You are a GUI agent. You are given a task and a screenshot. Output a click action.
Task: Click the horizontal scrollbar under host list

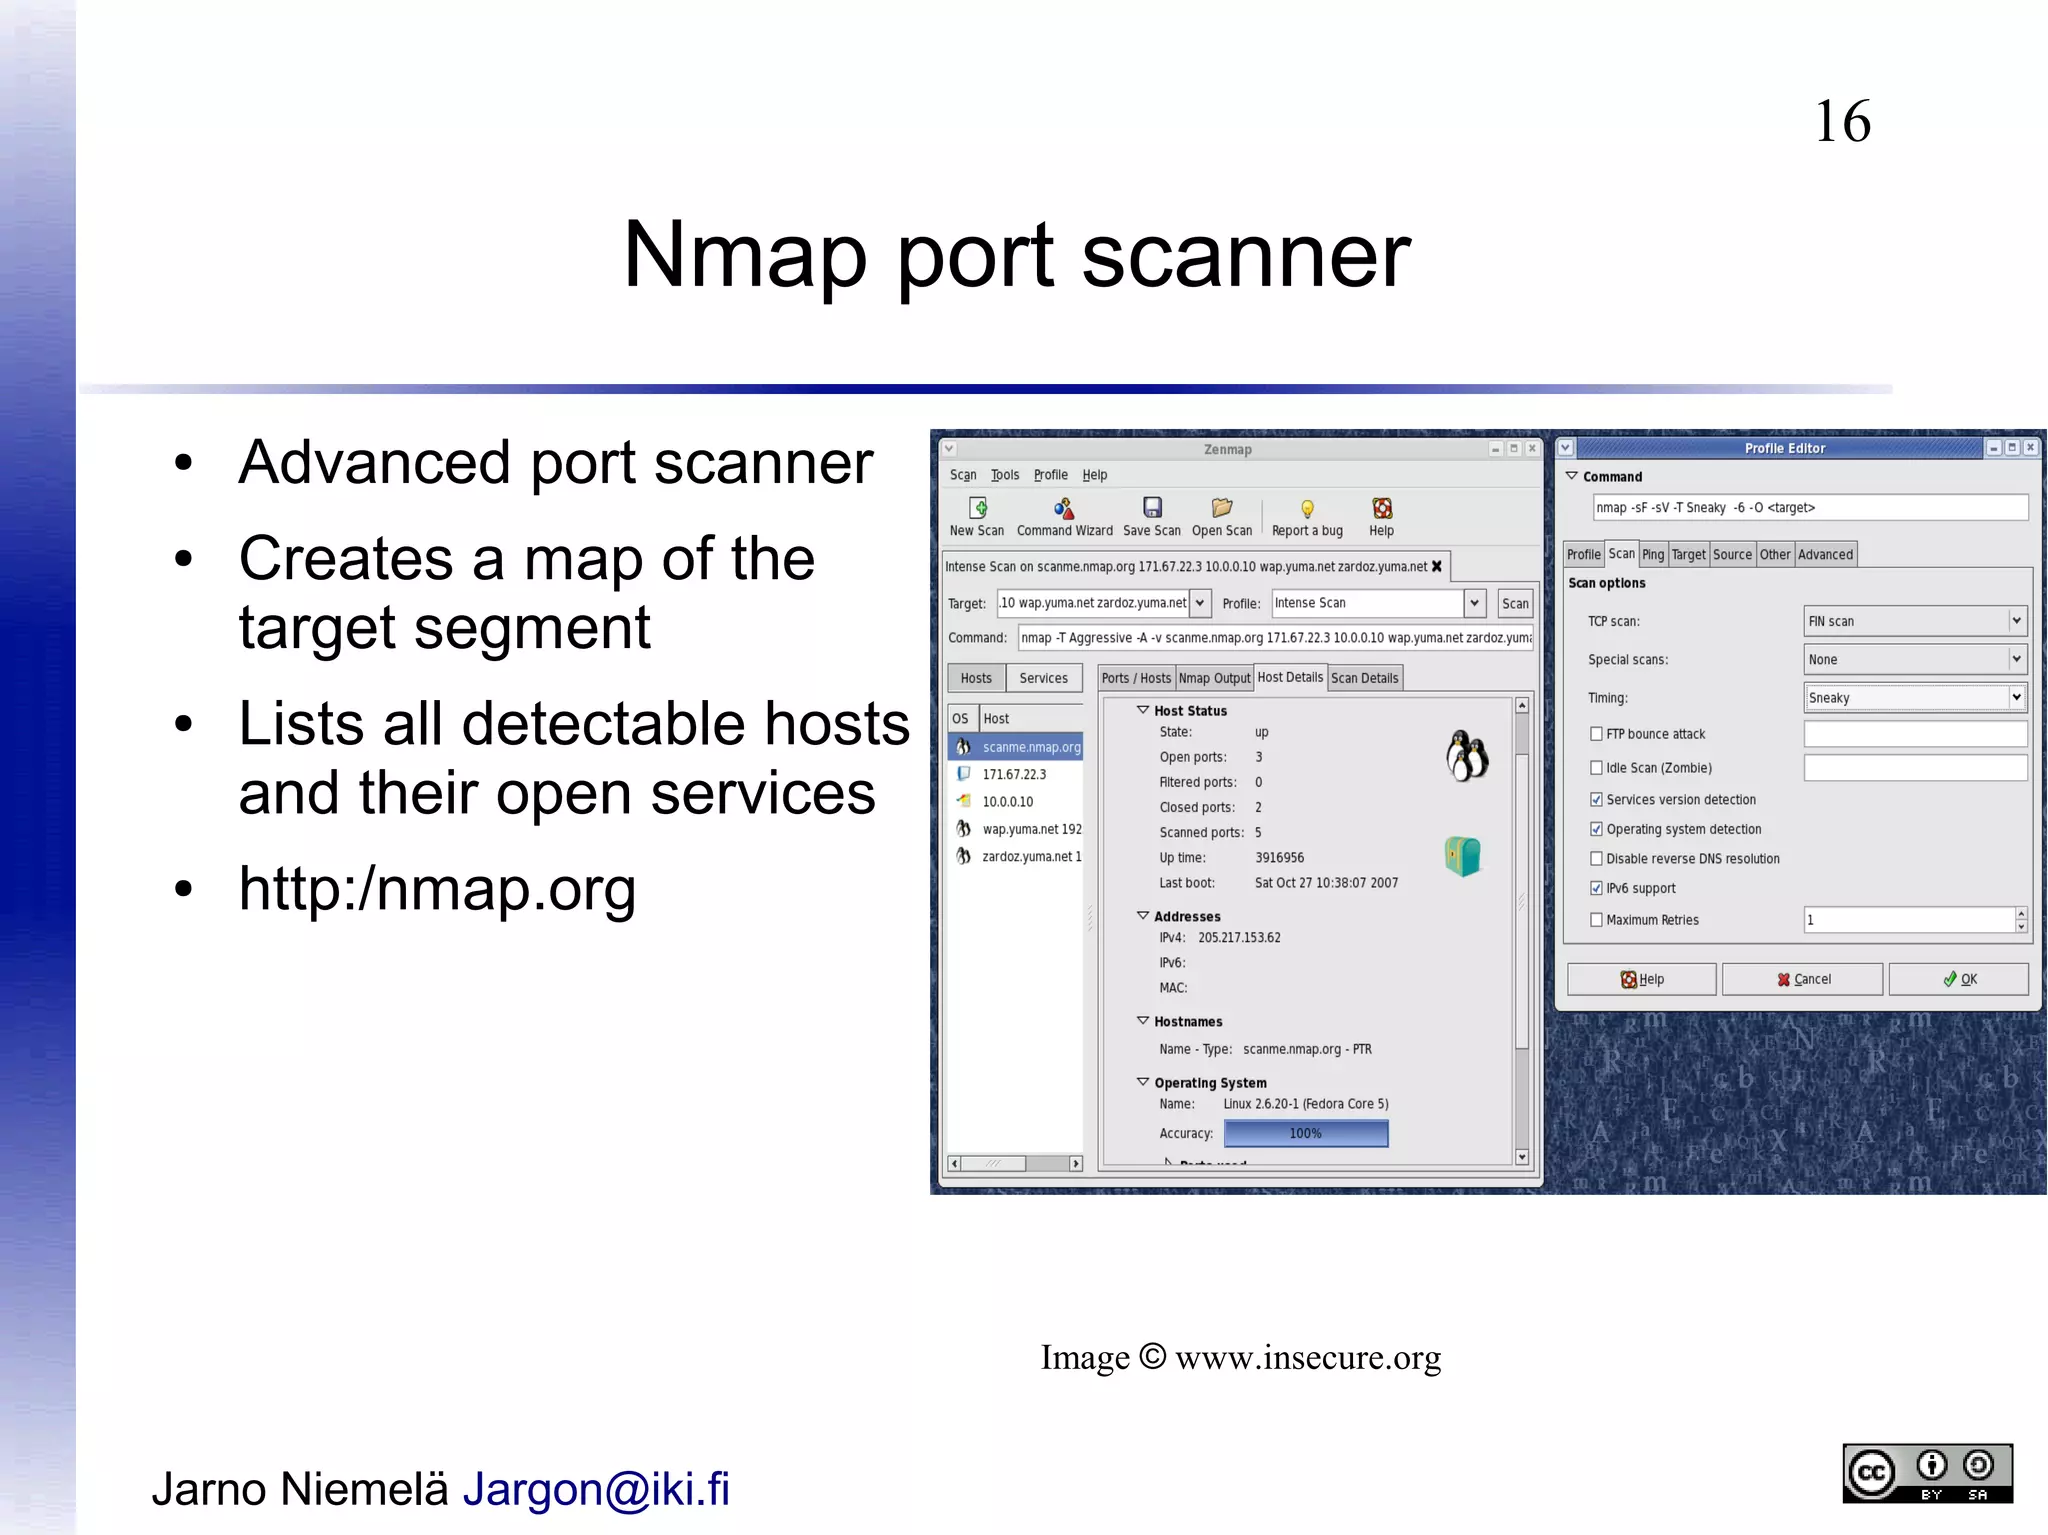(x=1015, y=1163)
